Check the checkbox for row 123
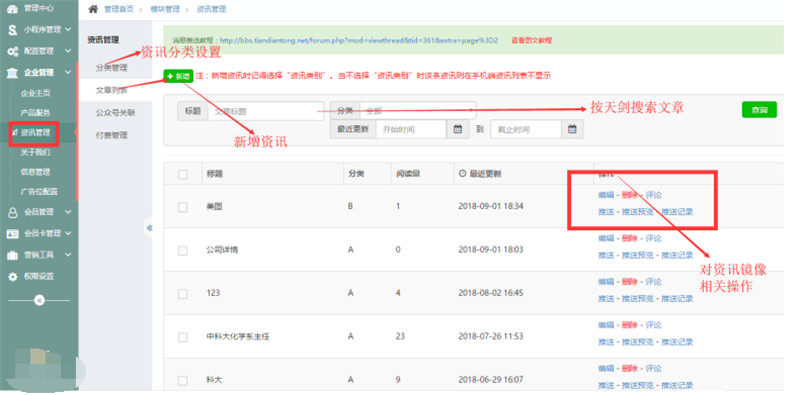This screenshot has height=395, width=800. click(183, 293)
